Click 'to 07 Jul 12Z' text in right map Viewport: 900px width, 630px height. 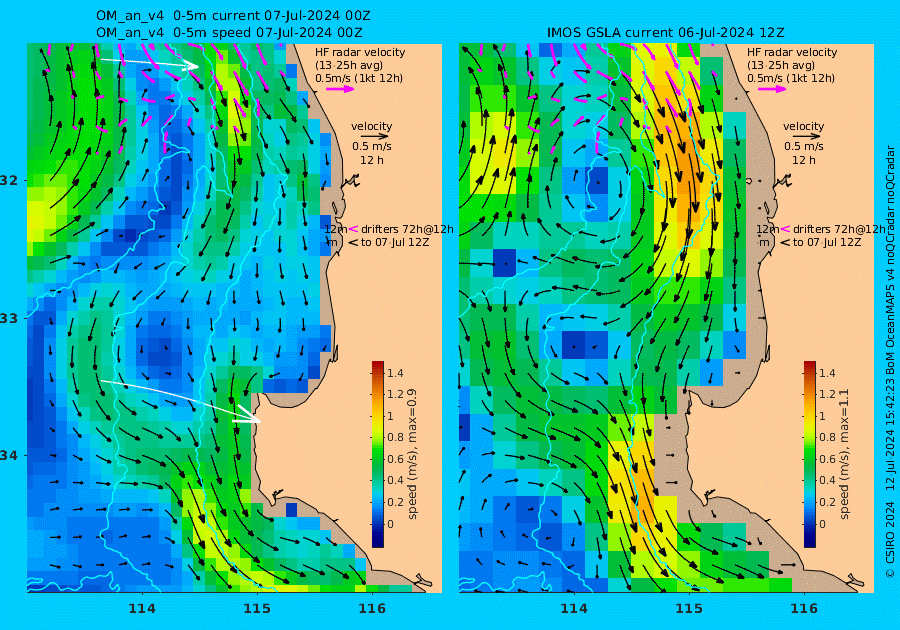[x=827, y=242]
